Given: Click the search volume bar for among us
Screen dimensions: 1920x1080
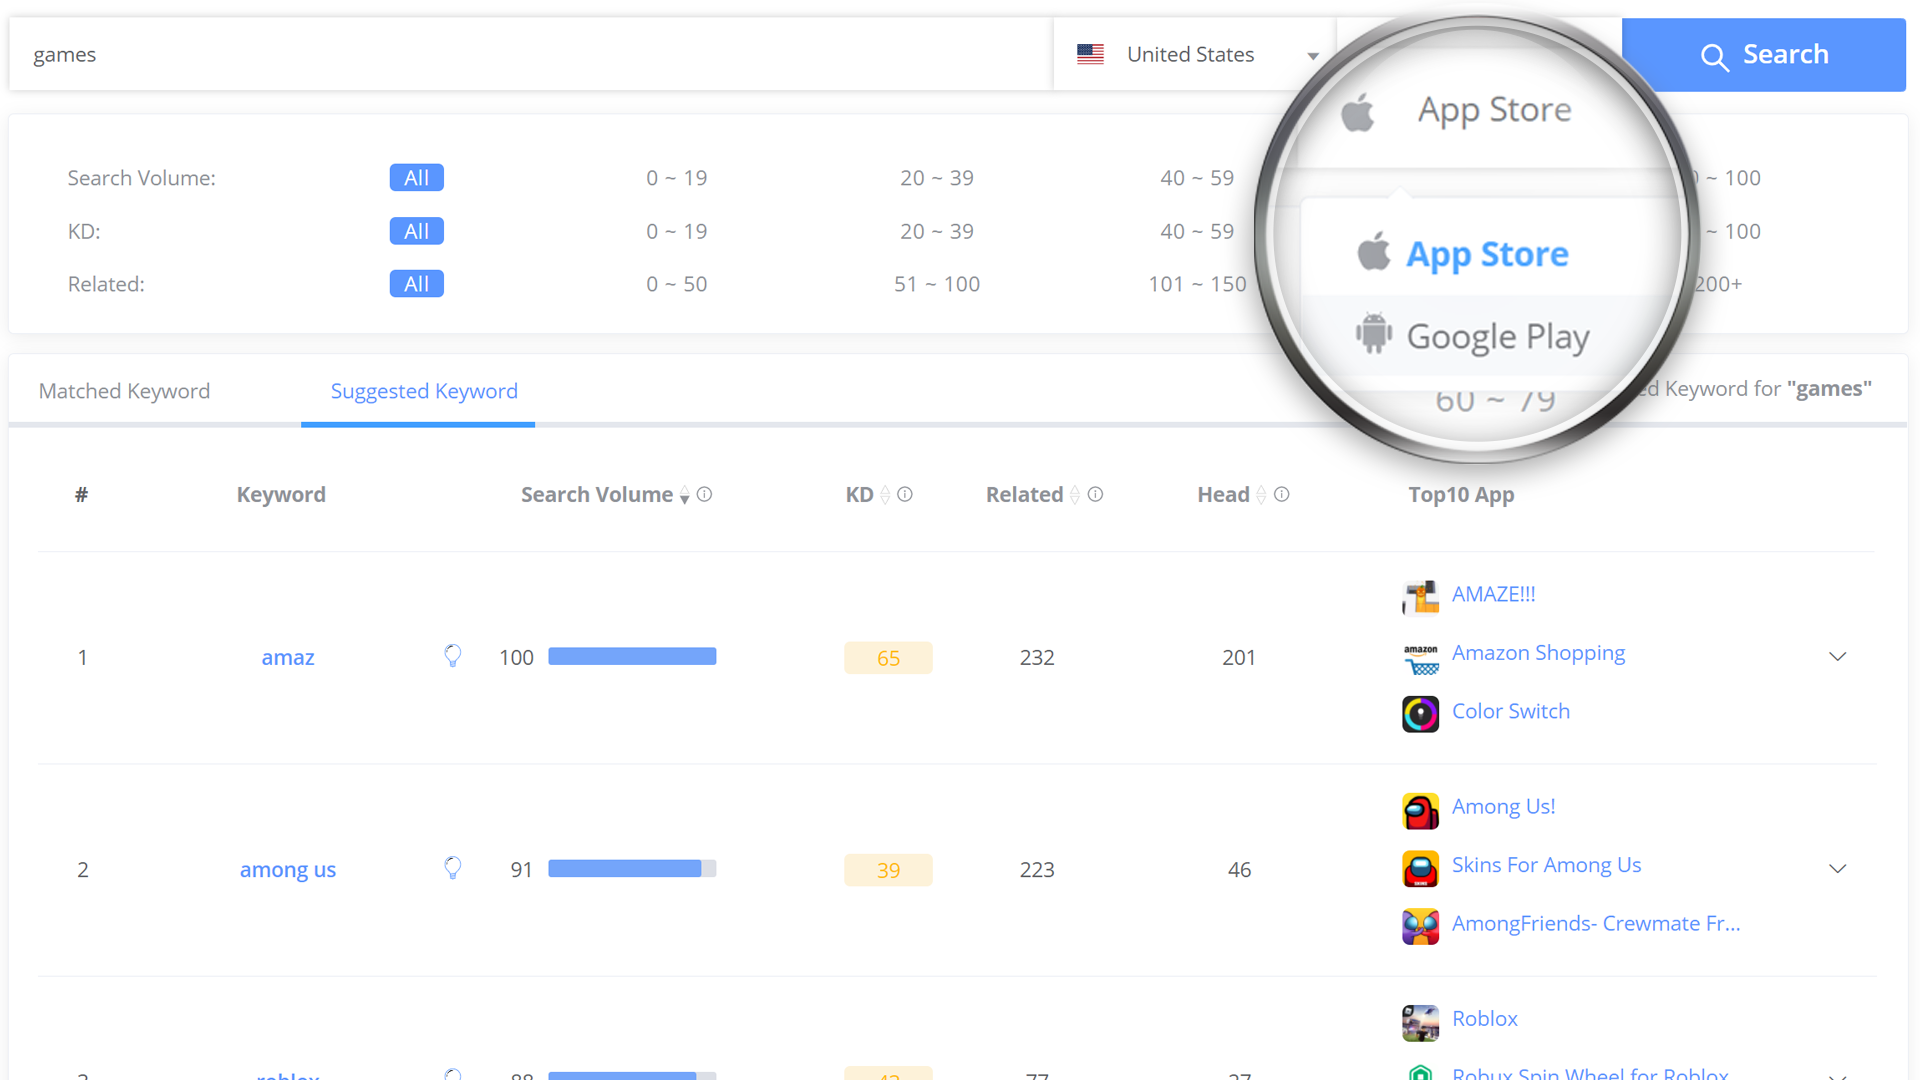Looking at the screenshot, I should (632, 869).
